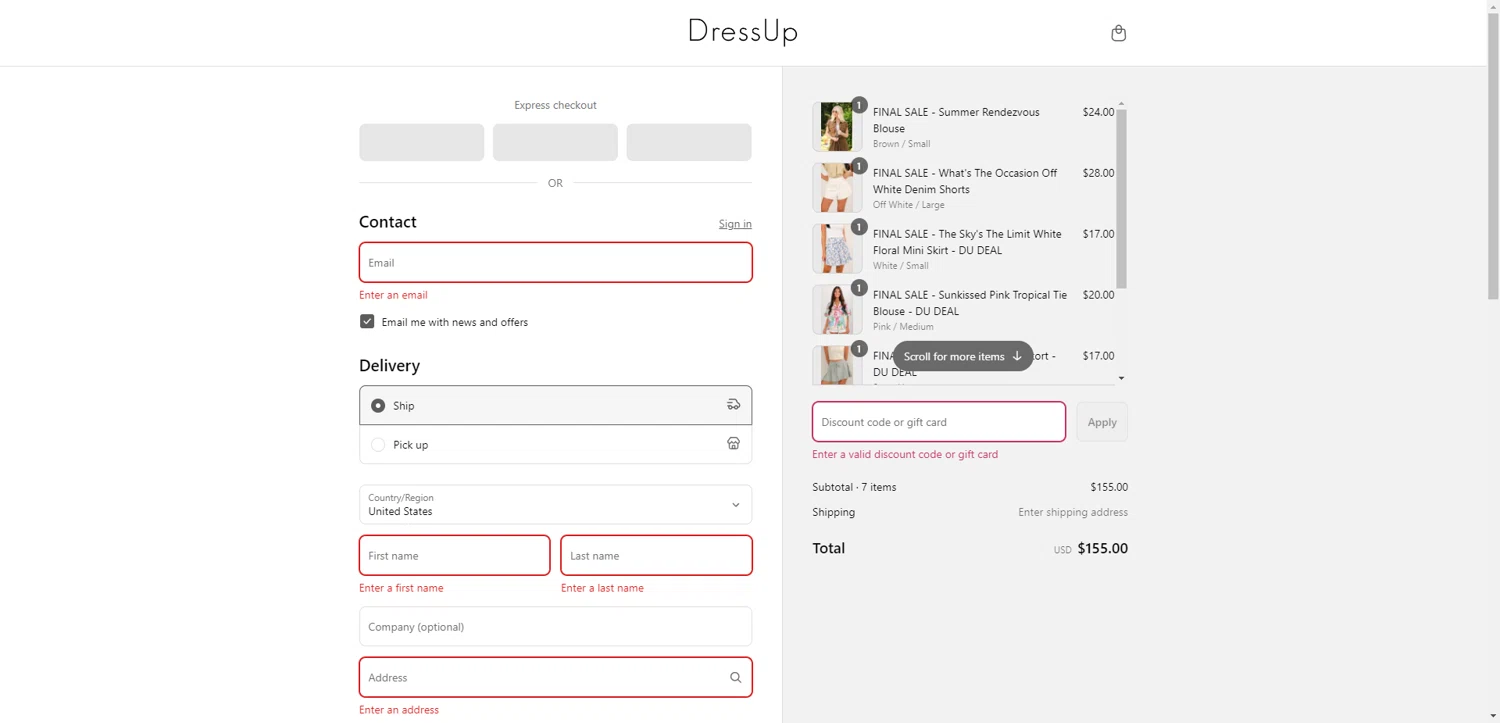Click the Scroll for more items button

tap(963, 356)
